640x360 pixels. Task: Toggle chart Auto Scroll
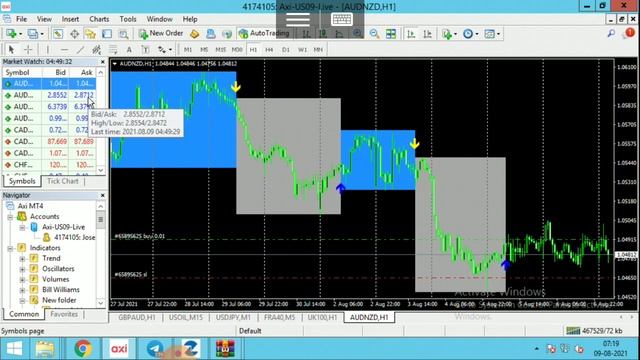tap(411, 33)
